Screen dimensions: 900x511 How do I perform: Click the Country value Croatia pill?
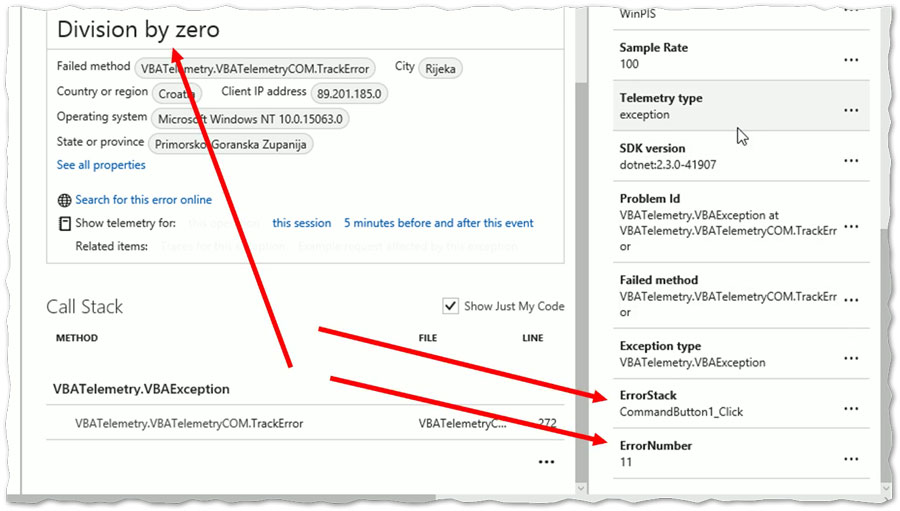pyautogui.click(x=177, y=94)
